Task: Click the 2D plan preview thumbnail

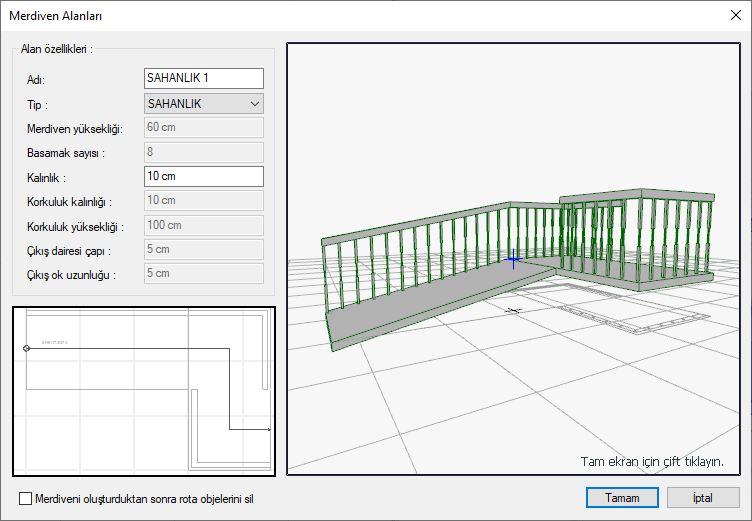Action: click(x=143, y=390)
